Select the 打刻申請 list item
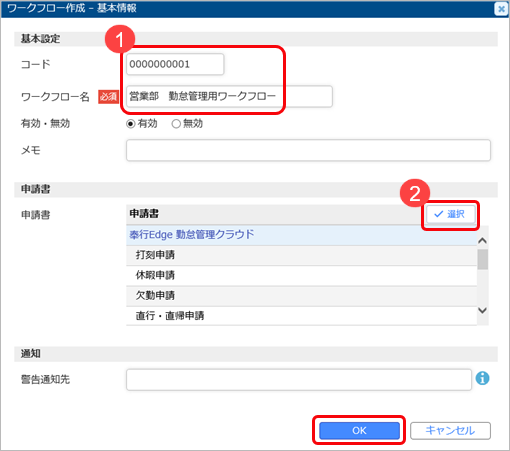The height and width of the screenshot is (451, 510). click(302, 255)
